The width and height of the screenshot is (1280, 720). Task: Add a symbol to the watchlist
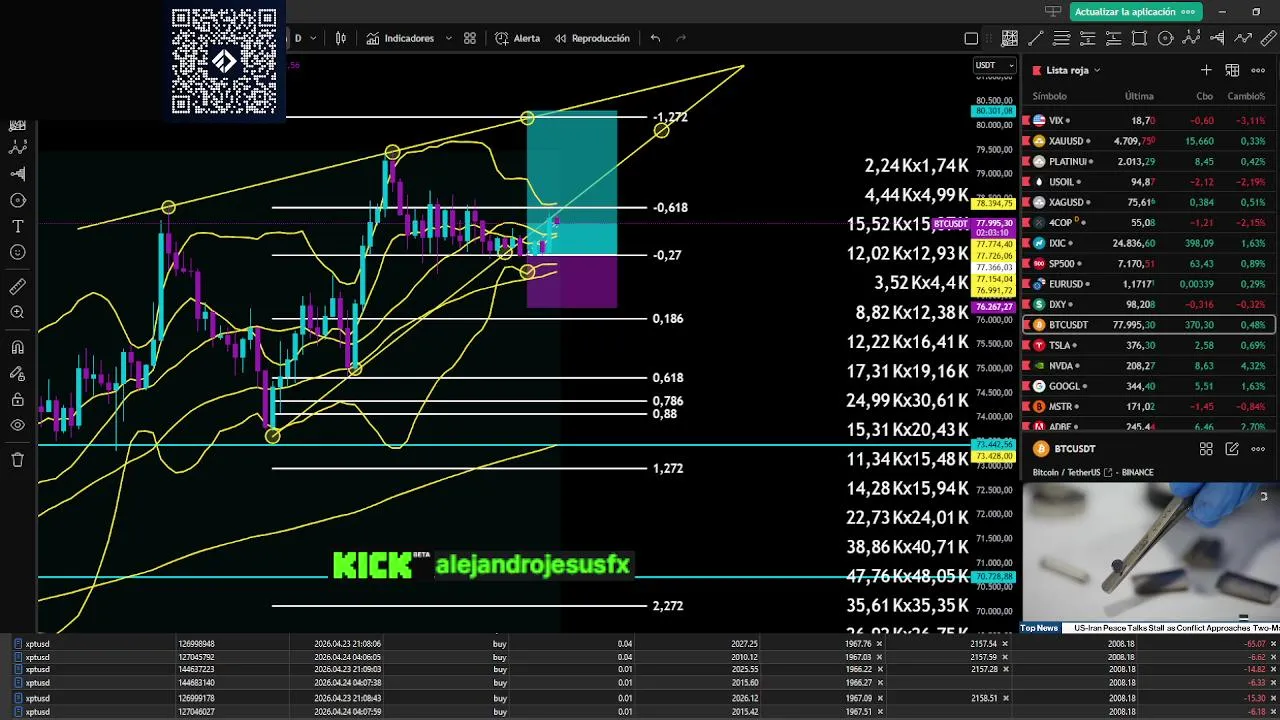coord(1206,70)
